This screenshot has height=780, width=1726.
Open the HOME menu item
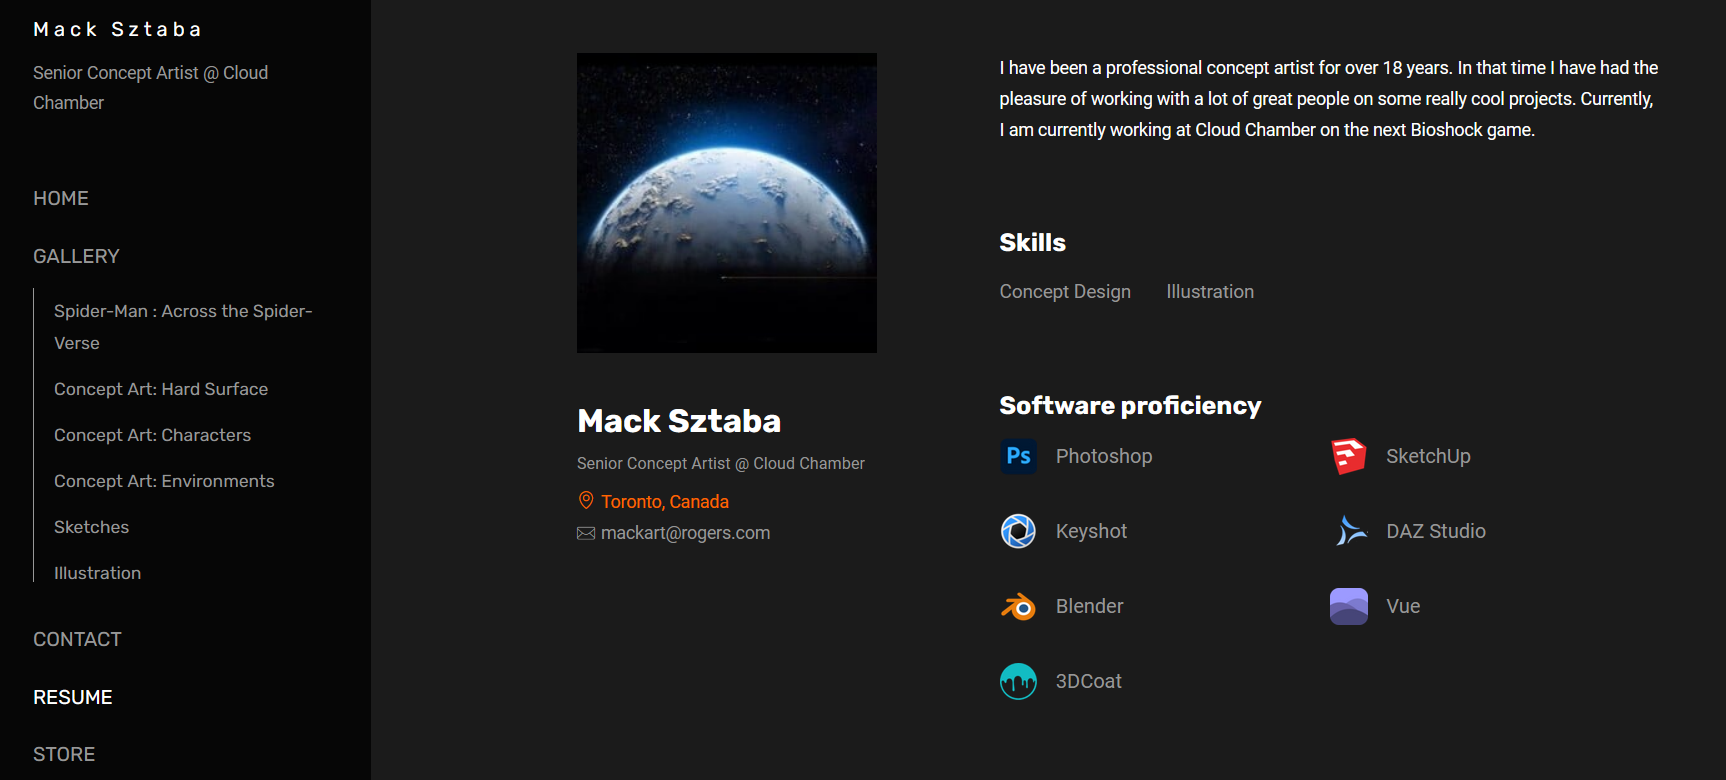[x=61, y=198]
